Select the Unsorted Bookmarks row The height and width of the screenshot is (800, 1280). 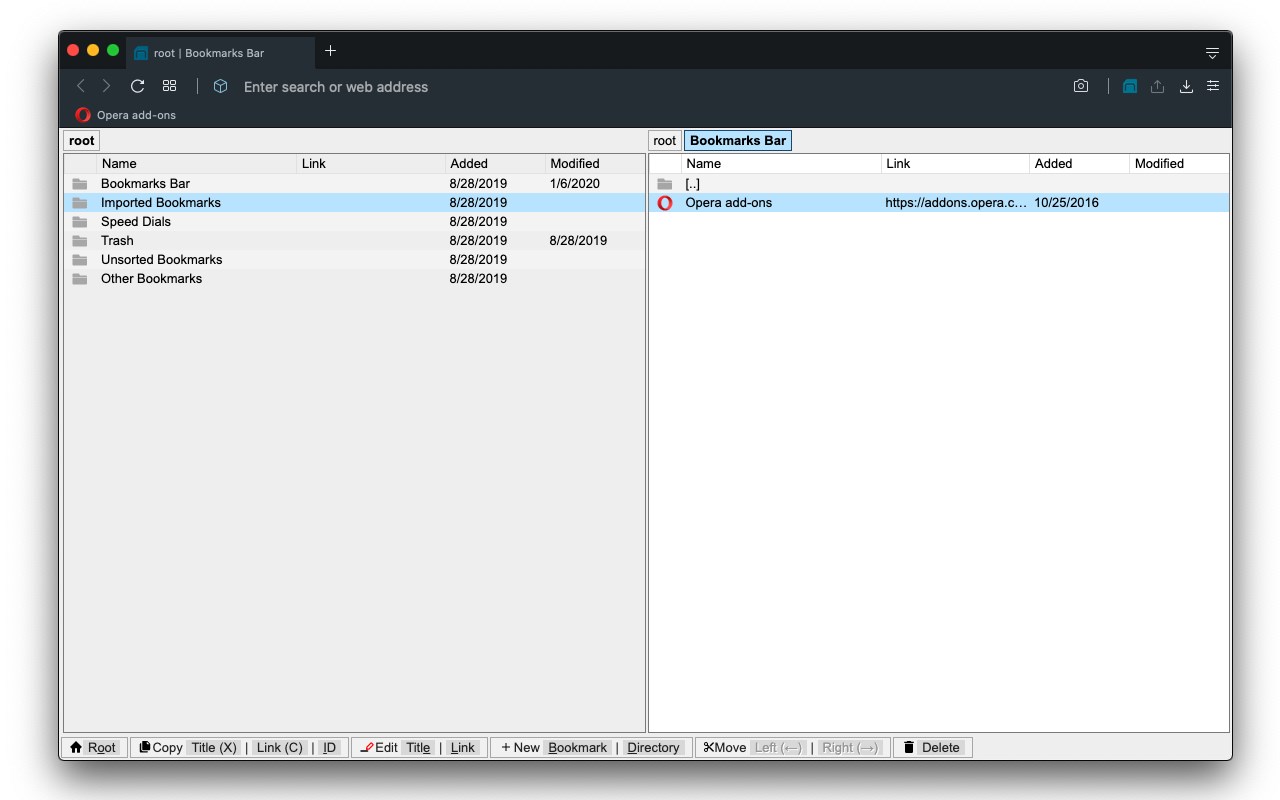click(354, 260)
